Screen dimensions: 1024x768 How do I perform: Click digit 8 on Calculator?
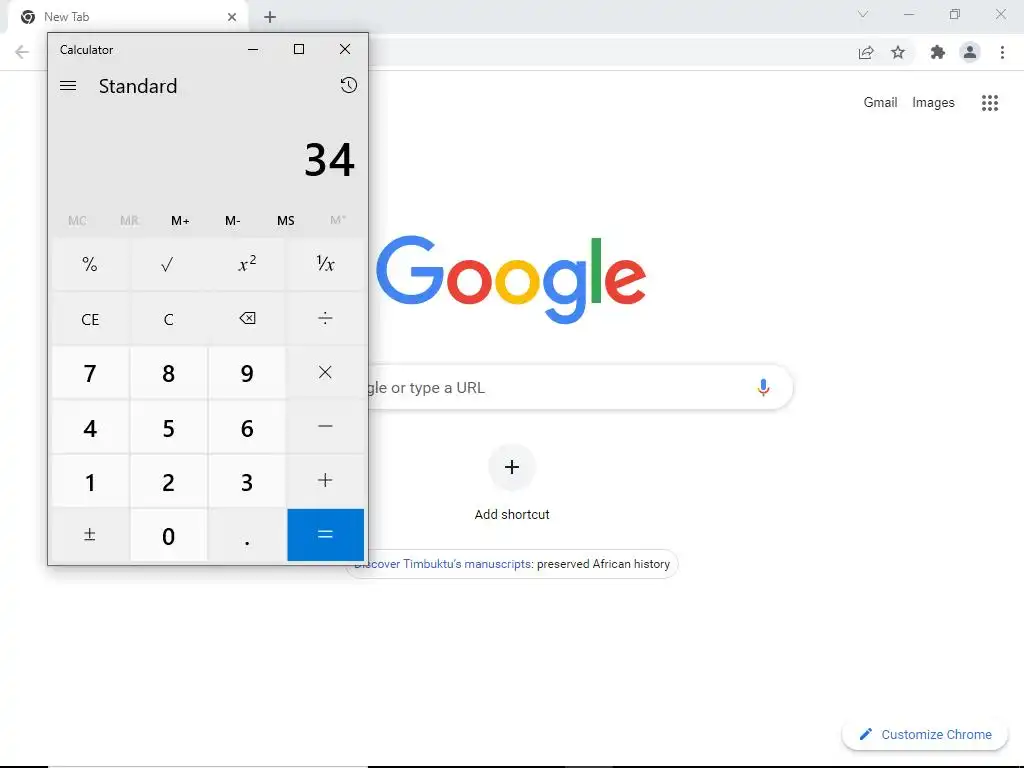click(x=168, y=372)
